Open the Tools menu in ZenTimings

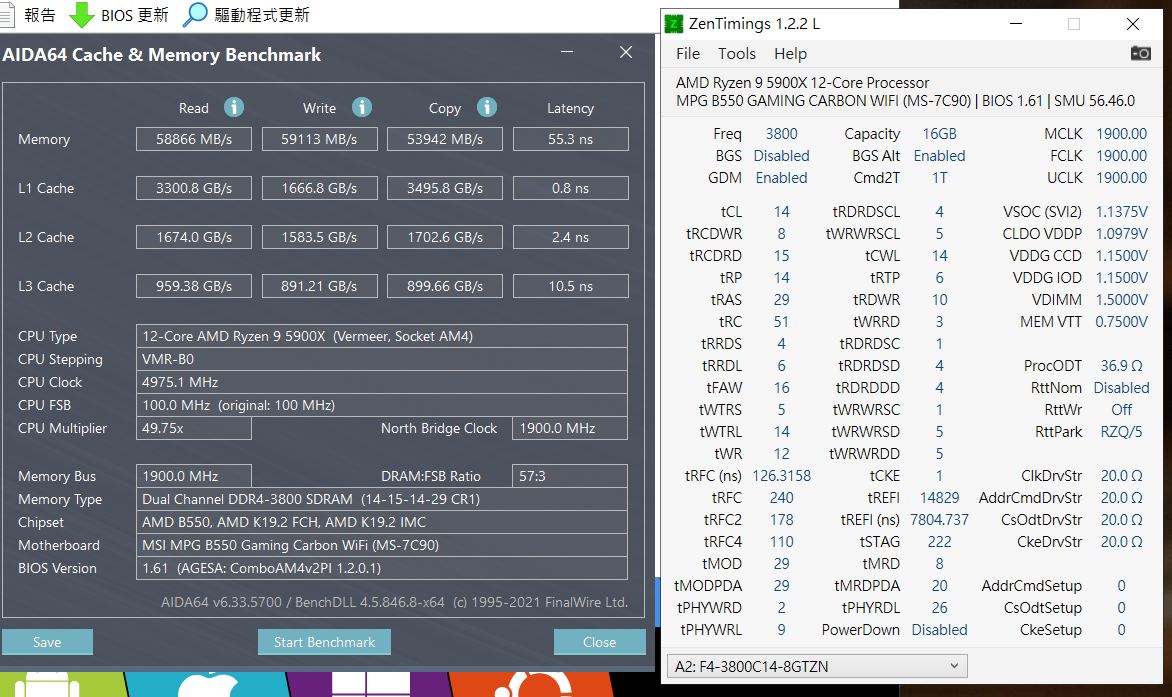(737, 54)
